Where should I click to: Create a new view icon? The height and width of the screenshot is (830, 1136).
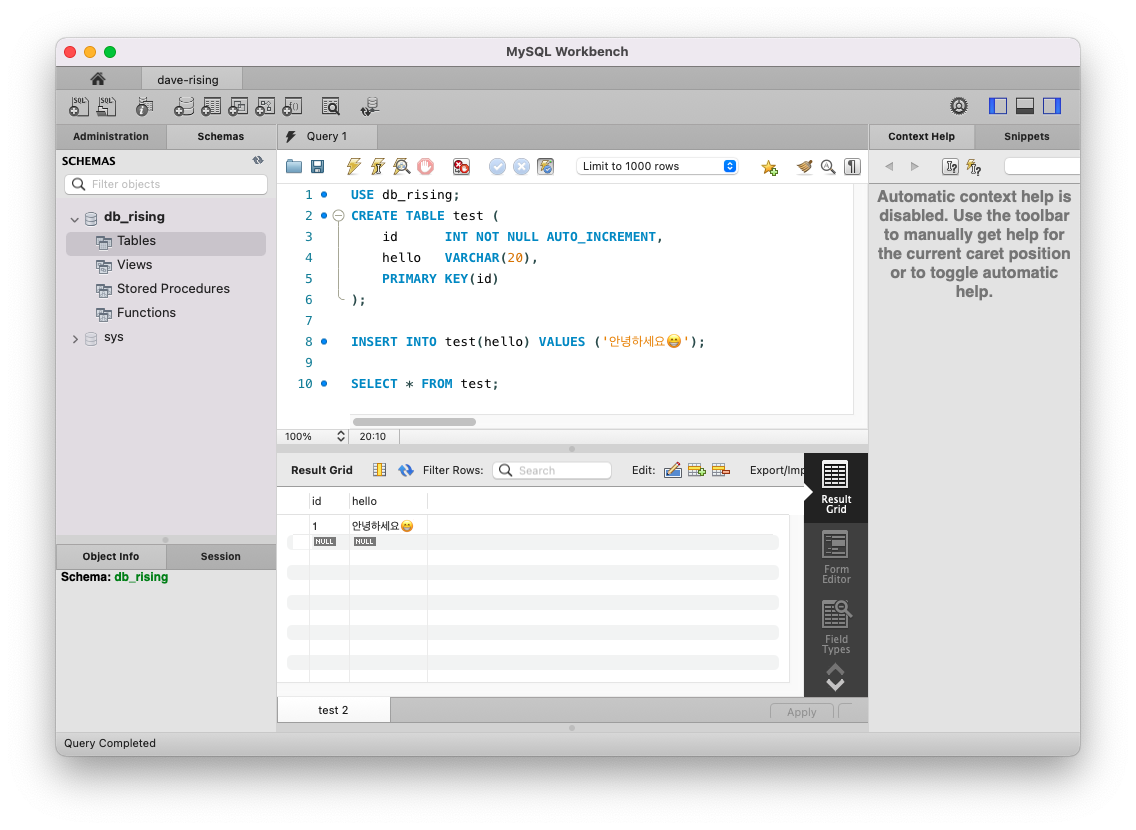click(x=238, y=106)
